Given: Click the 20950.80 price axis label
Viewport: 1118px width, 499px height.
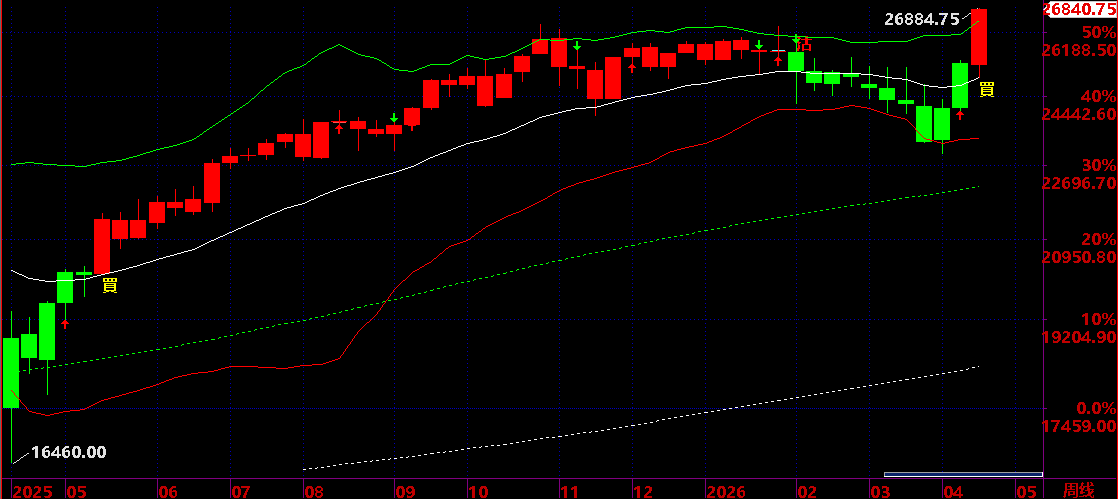Looking at the screenshot, I should [1079, 257].
